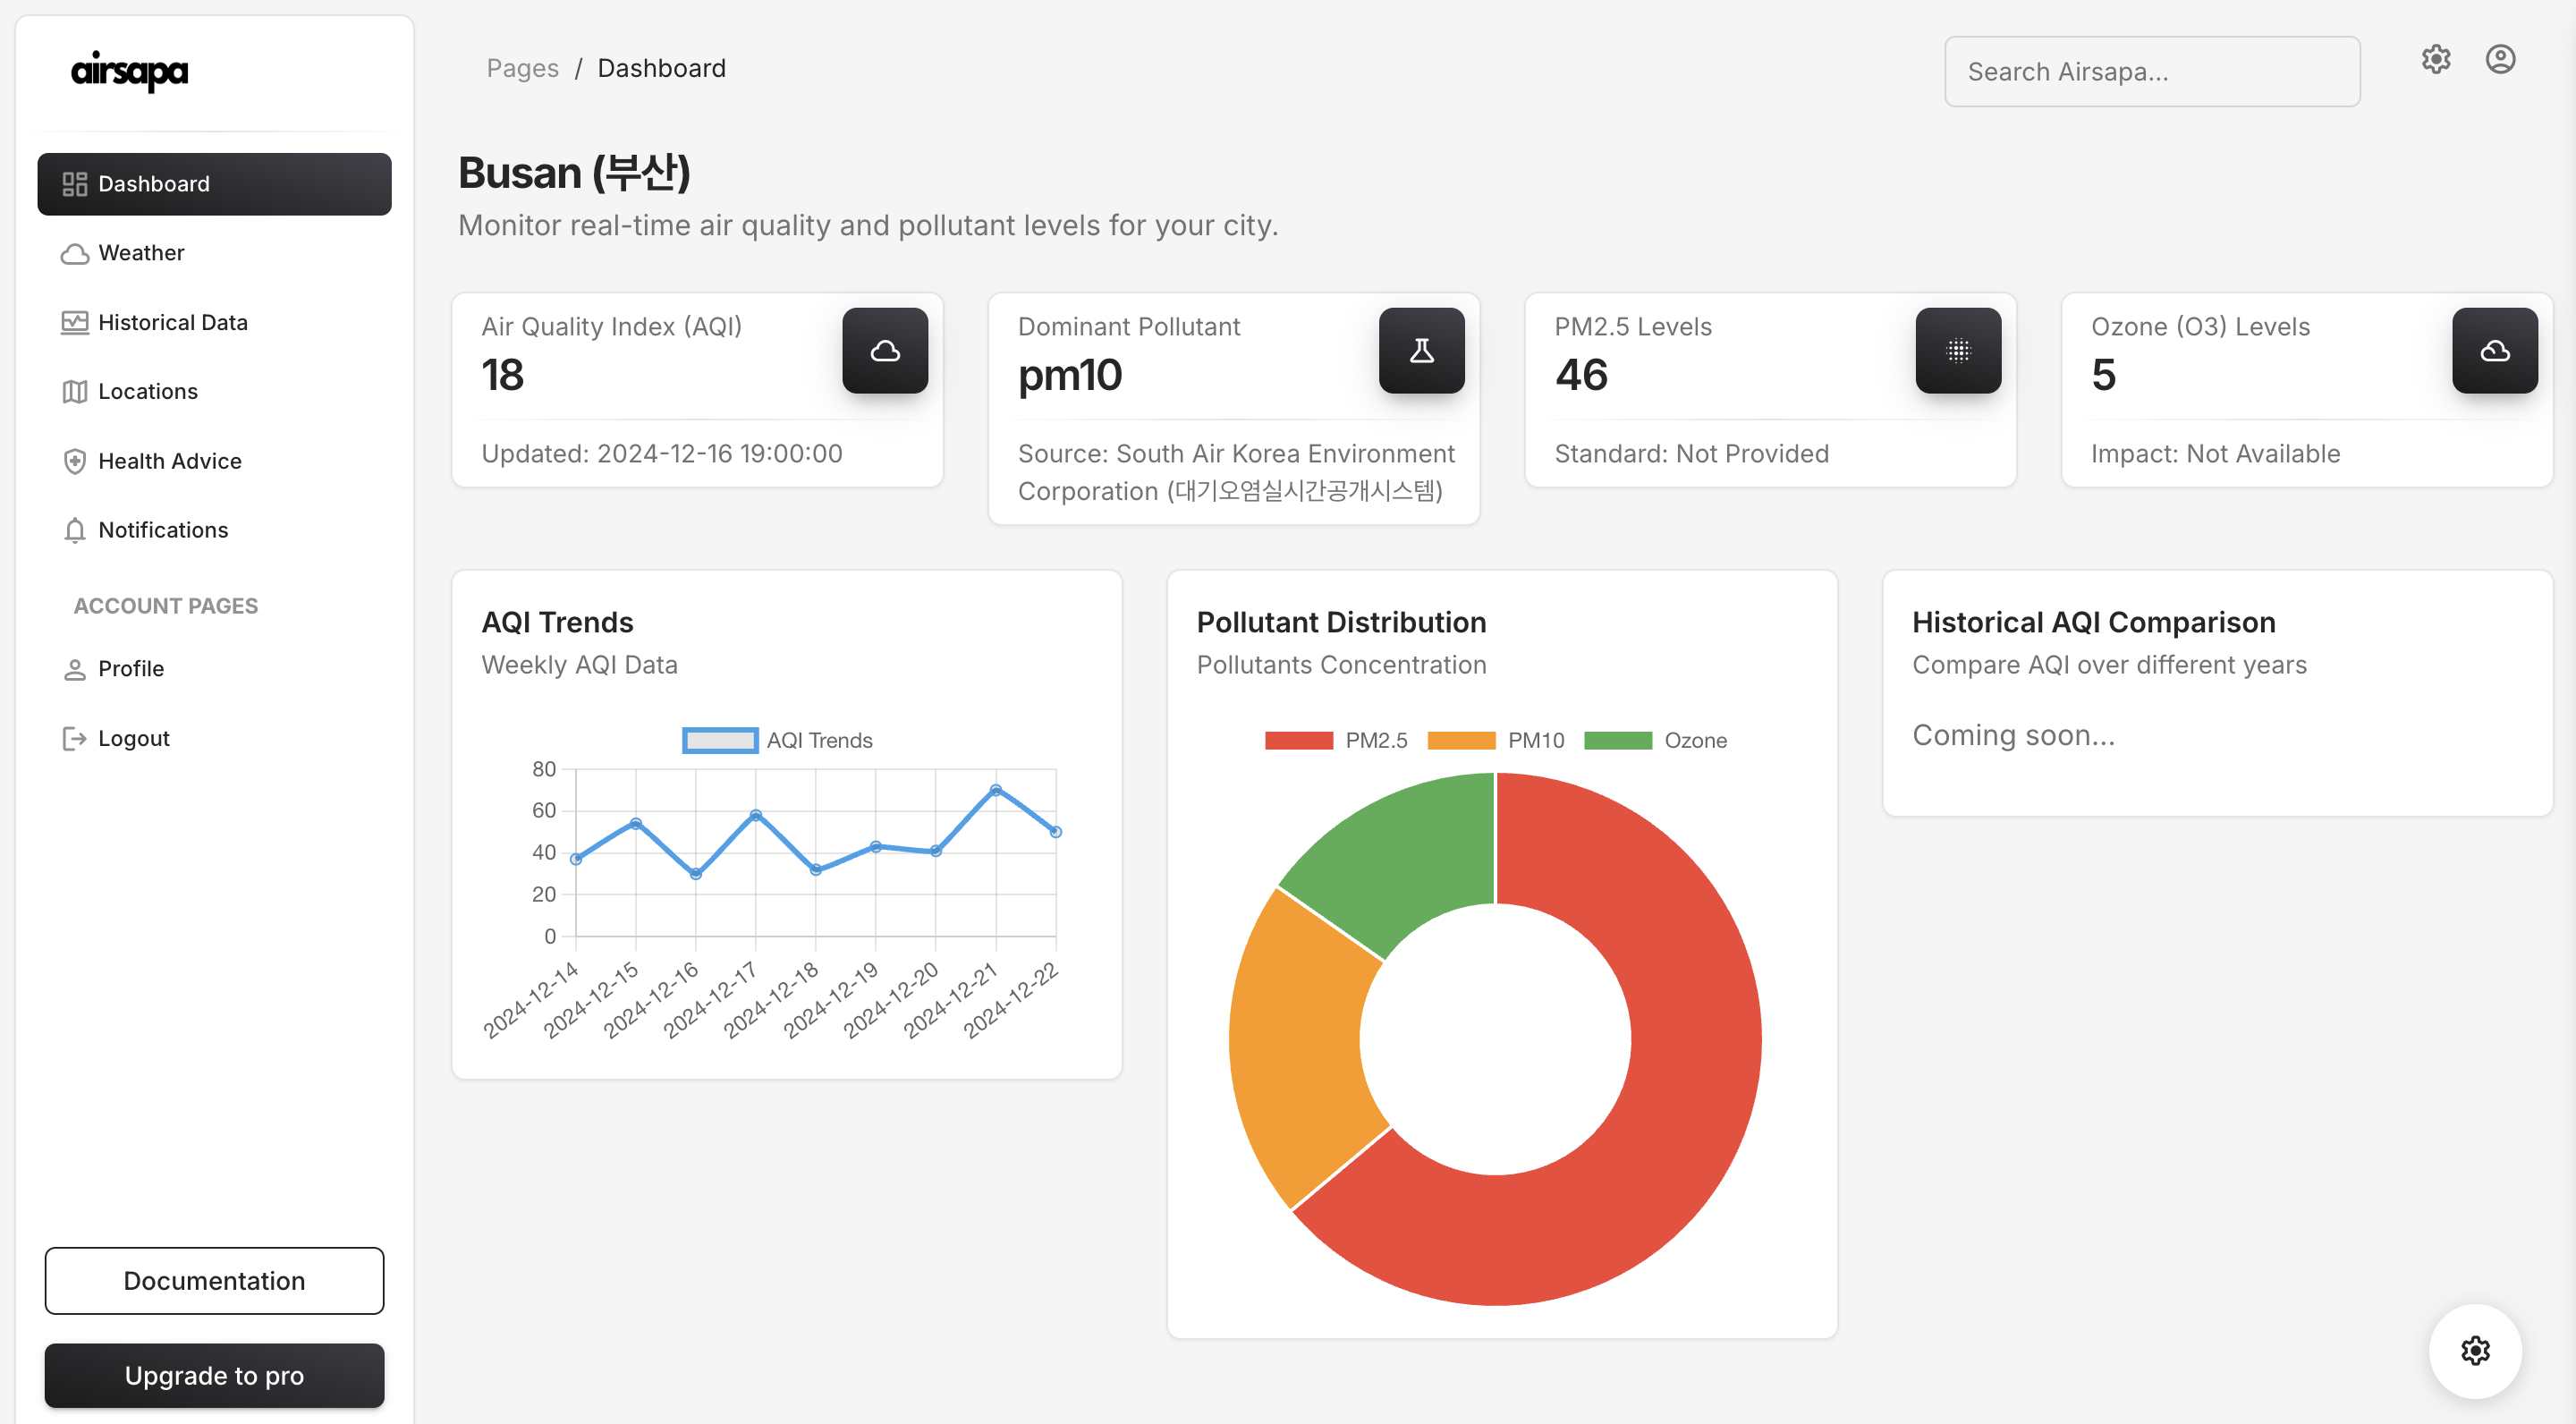Click the Upgrade to pro button

tap(212, 1375)
